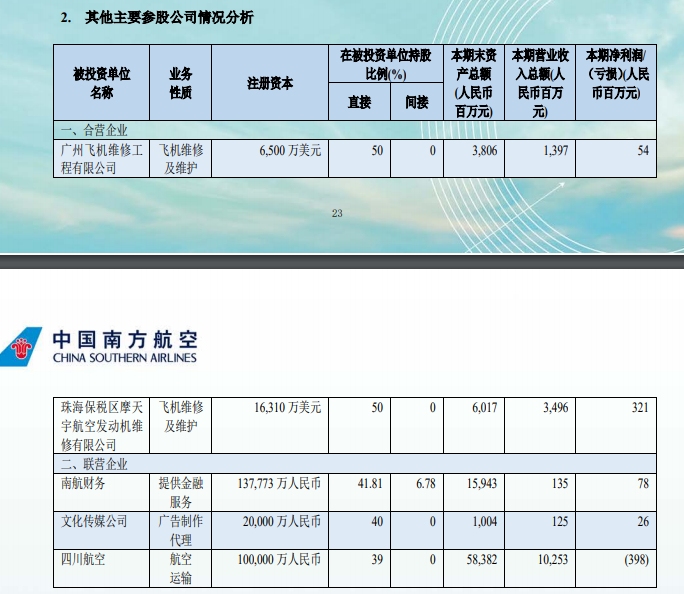684x594 pixels.
Task: Click the 6,017 total assets value
Action: 484,407
